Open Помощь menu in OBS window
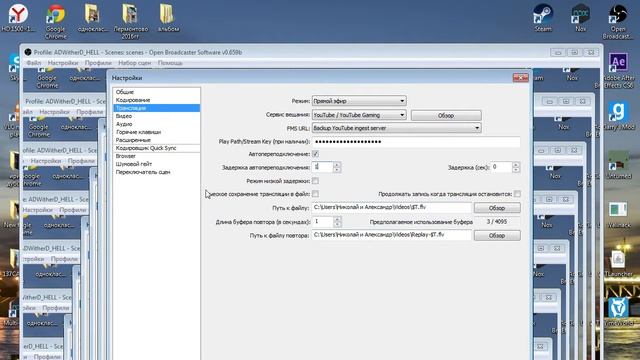This screenshot has width=640, height=360. (x=170, y=63)
